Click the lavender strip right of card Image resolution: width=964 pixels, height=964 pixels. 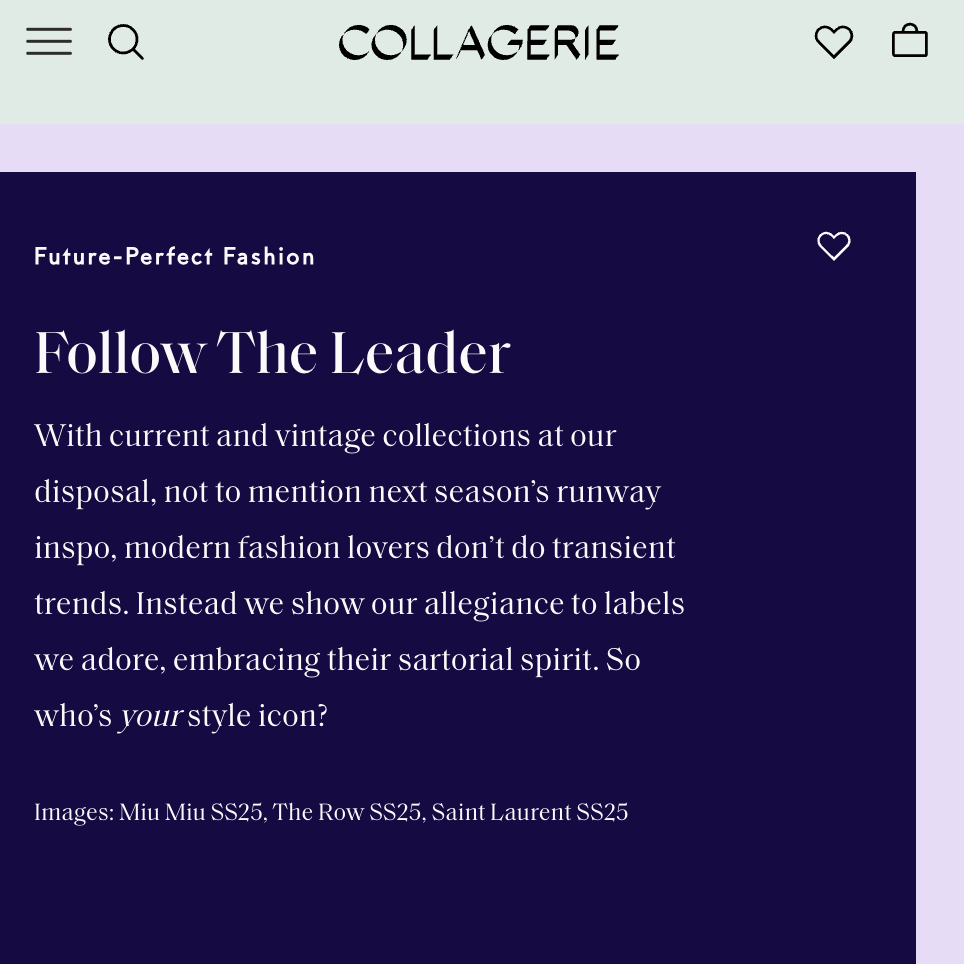click(939, 560)
